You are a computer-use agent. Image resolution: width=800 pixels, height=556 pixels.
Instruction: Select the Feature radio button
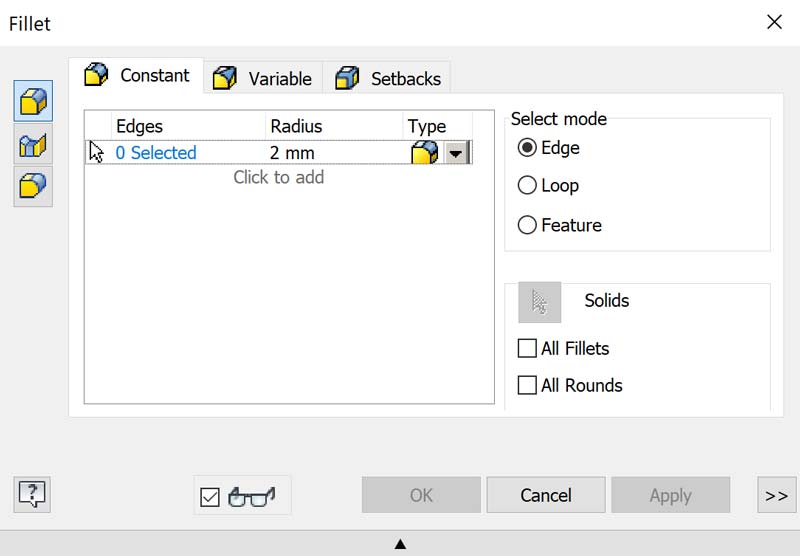coord(527,225)
